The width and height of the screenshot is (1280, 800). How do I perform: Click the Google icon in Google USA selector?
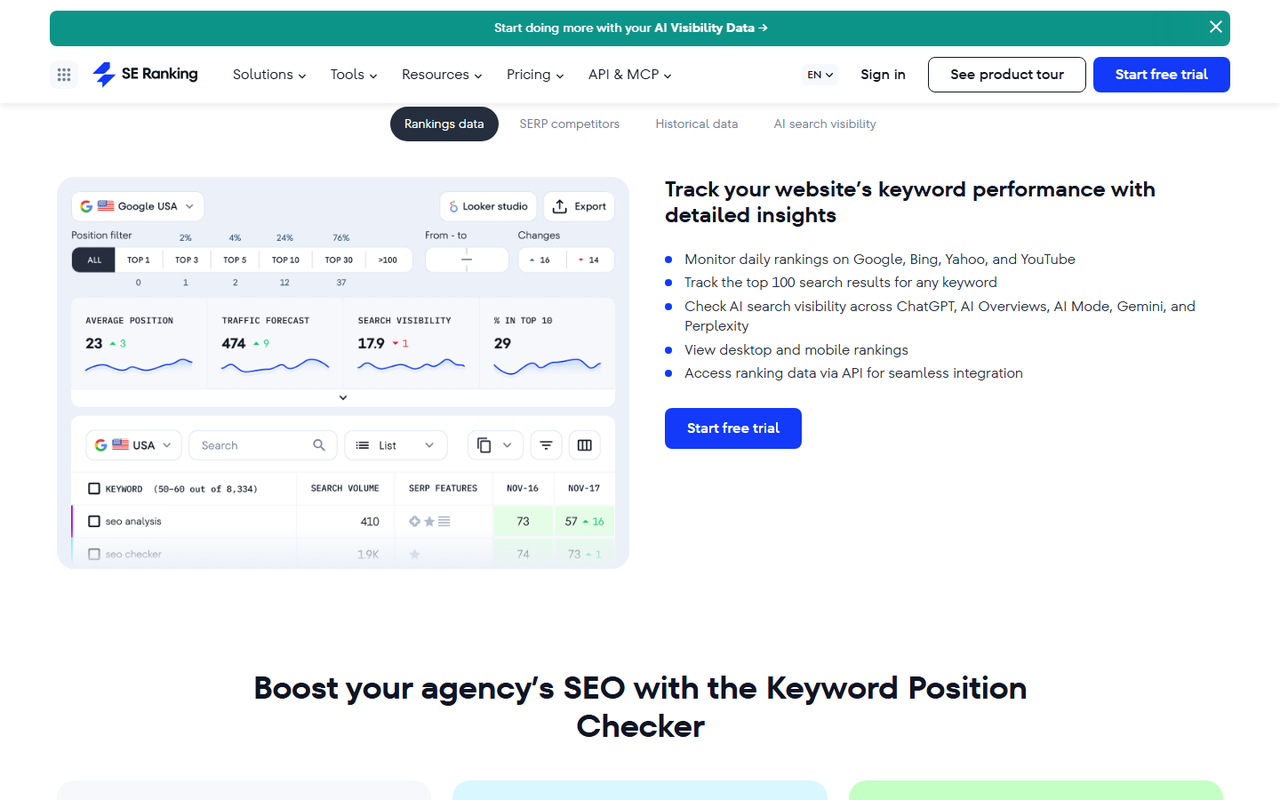[x=87, y=206]
